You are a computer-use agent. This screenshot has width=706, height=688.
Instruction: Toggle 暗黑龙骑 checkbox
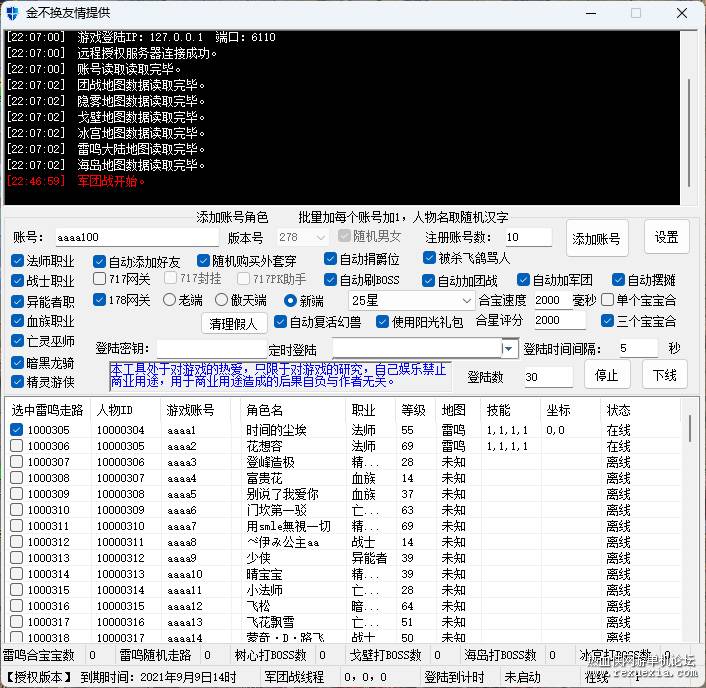point(17,362)
